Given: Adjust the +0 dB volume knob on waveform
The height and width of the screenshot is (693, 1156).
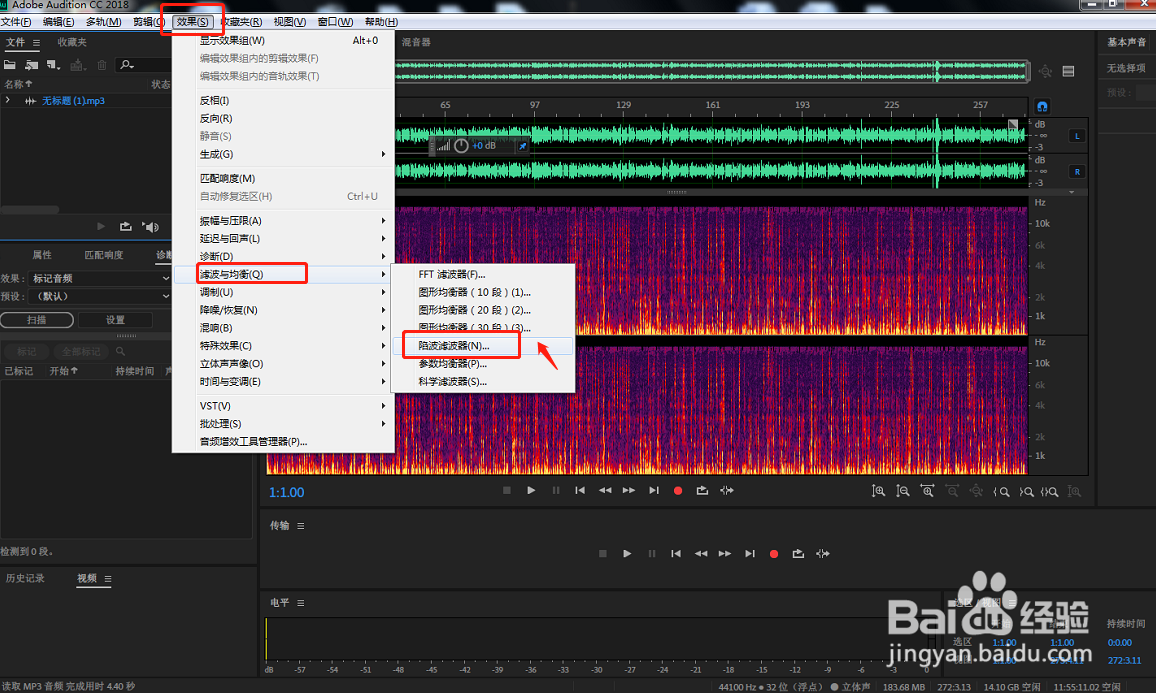Looking at the screenshot, I should click(x=461, y=145).
